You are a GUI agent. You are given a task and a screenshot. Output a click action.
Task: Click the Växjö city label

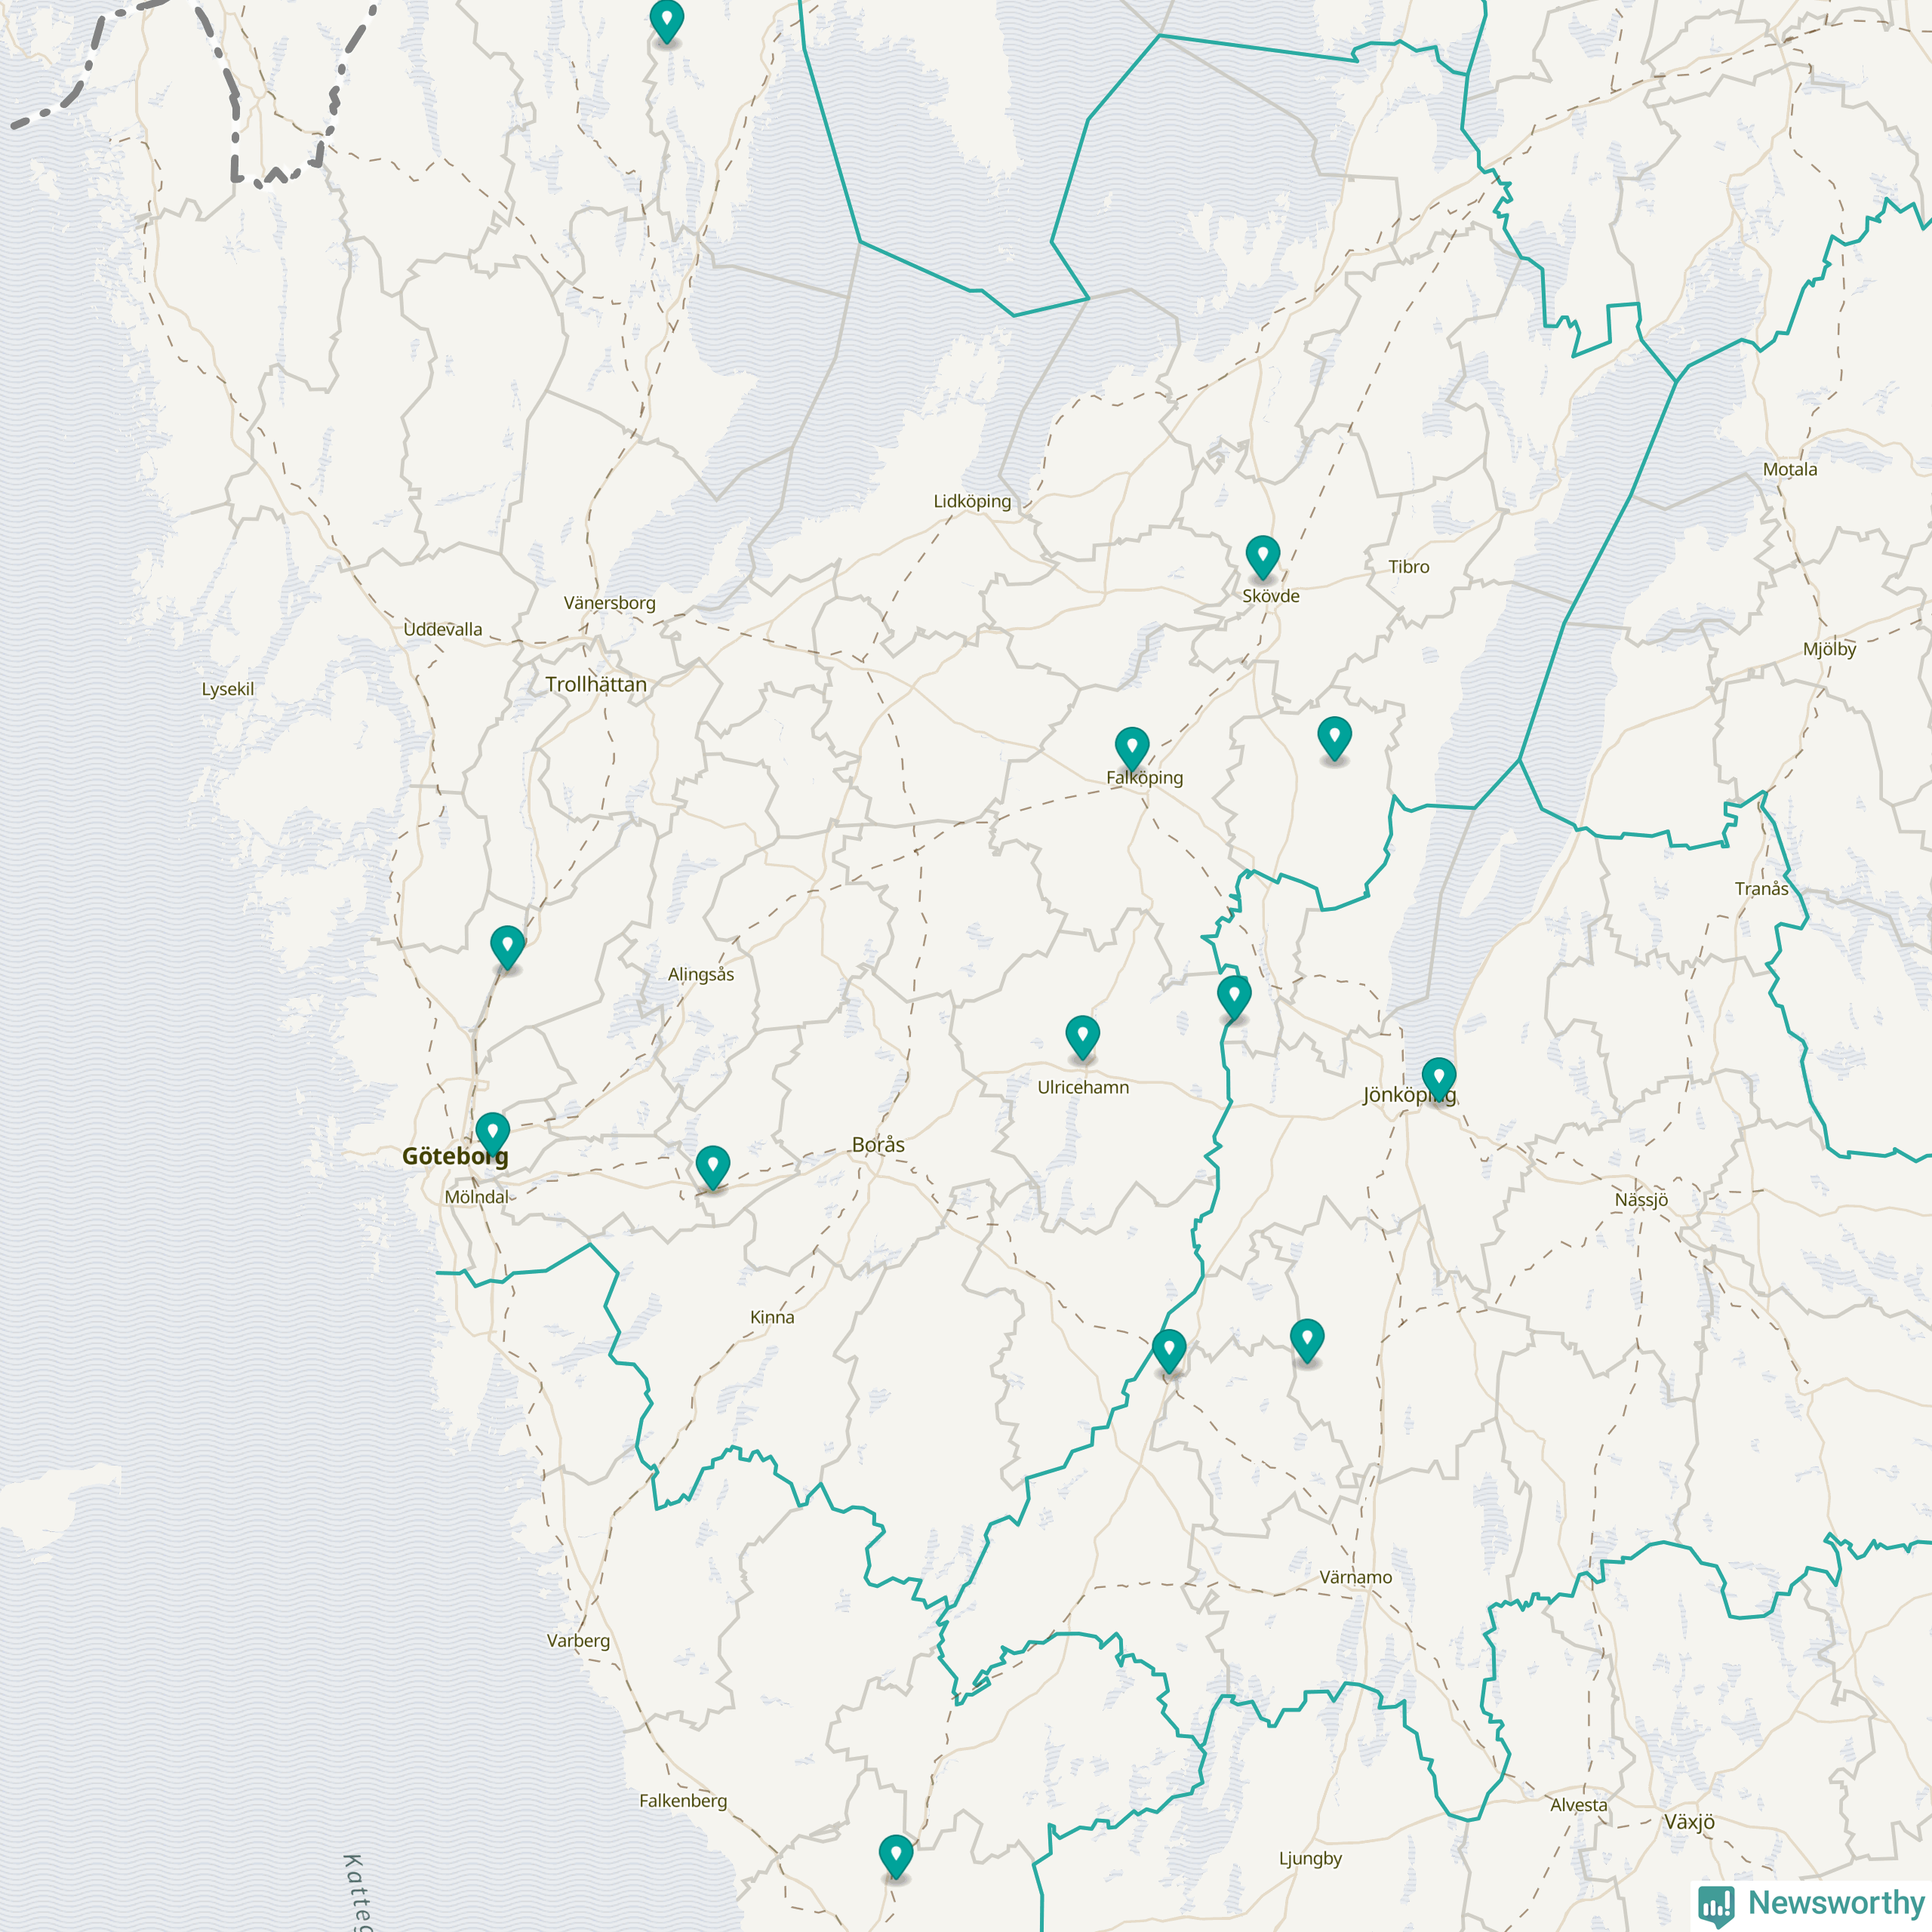(x=1689, y=1822)
